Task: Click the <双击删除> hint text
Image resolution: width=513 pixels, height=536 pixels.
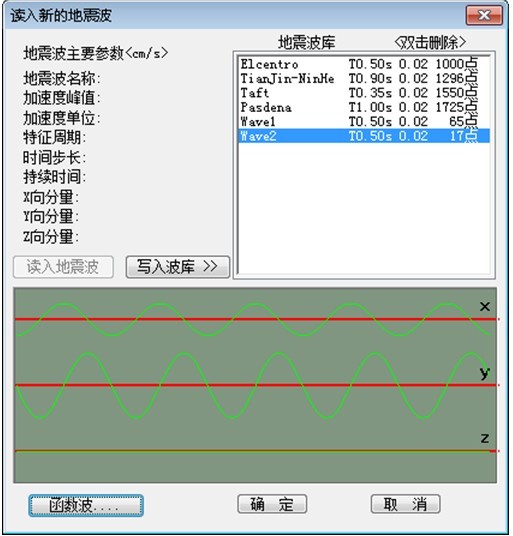Action: coord(430,42)
